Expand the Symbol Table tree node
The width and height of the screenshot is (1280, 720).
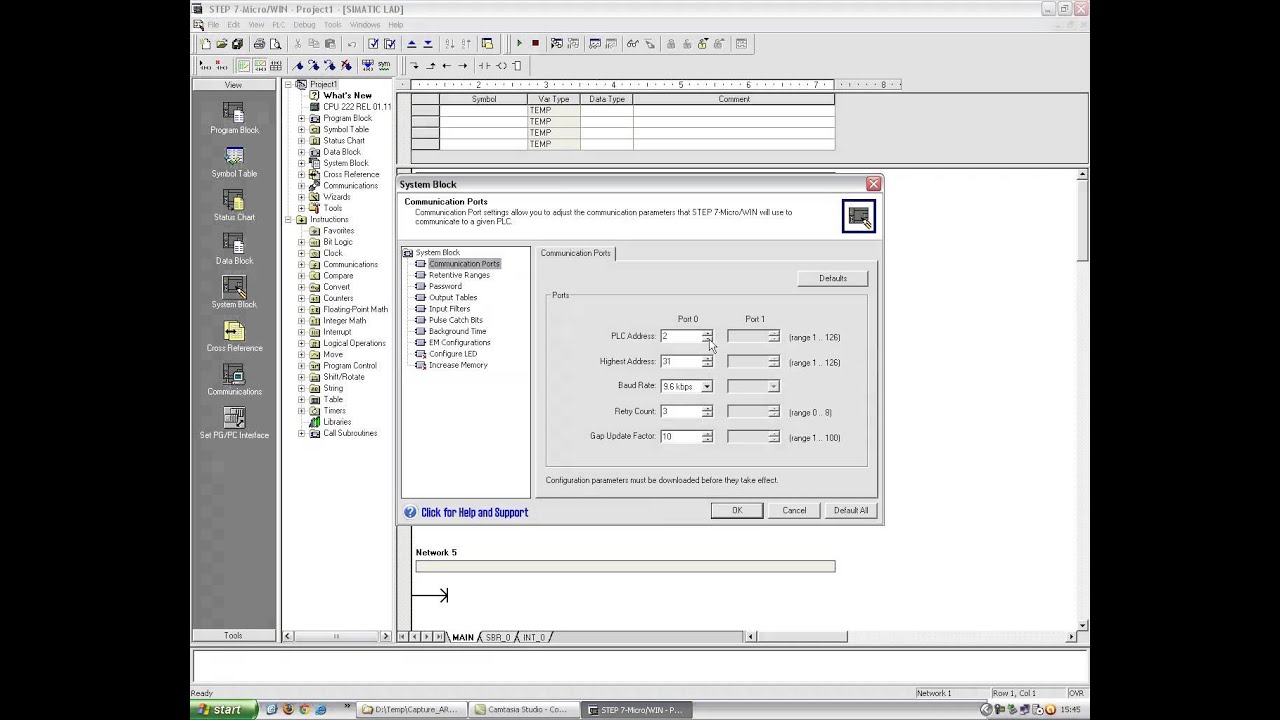point(302,129)
